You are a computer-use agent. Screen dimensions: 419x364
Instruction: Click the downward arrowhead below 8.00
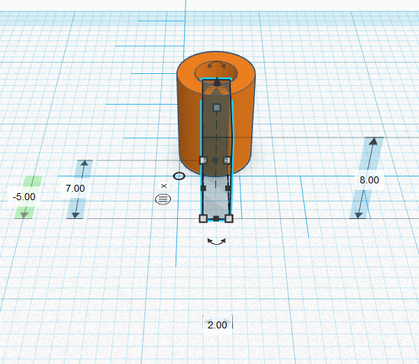[x=359, y=214]
